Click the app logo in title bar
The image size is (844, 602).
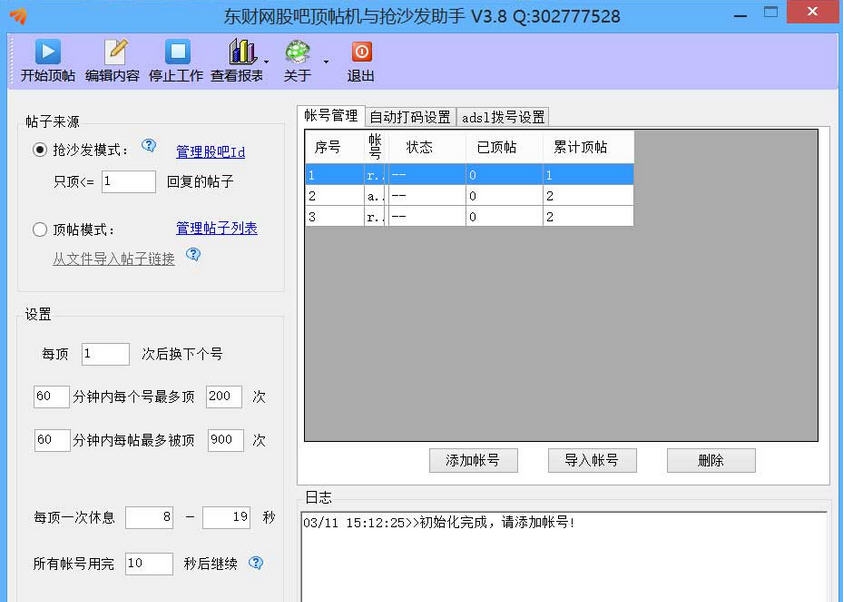[x=18, y=16]
